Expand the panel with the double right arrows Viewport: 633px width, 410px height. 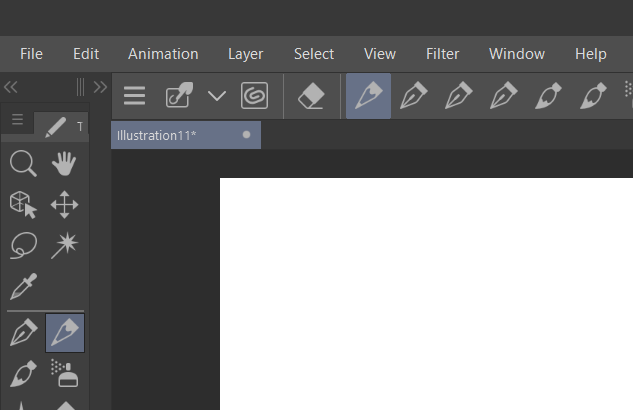100,87
